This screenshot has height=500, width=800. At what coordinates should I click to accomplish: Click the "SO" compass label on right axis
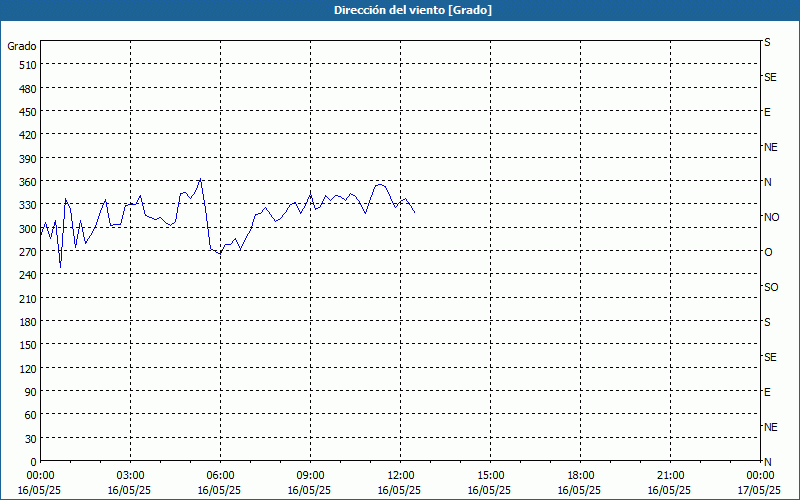(x=771, y=287)
